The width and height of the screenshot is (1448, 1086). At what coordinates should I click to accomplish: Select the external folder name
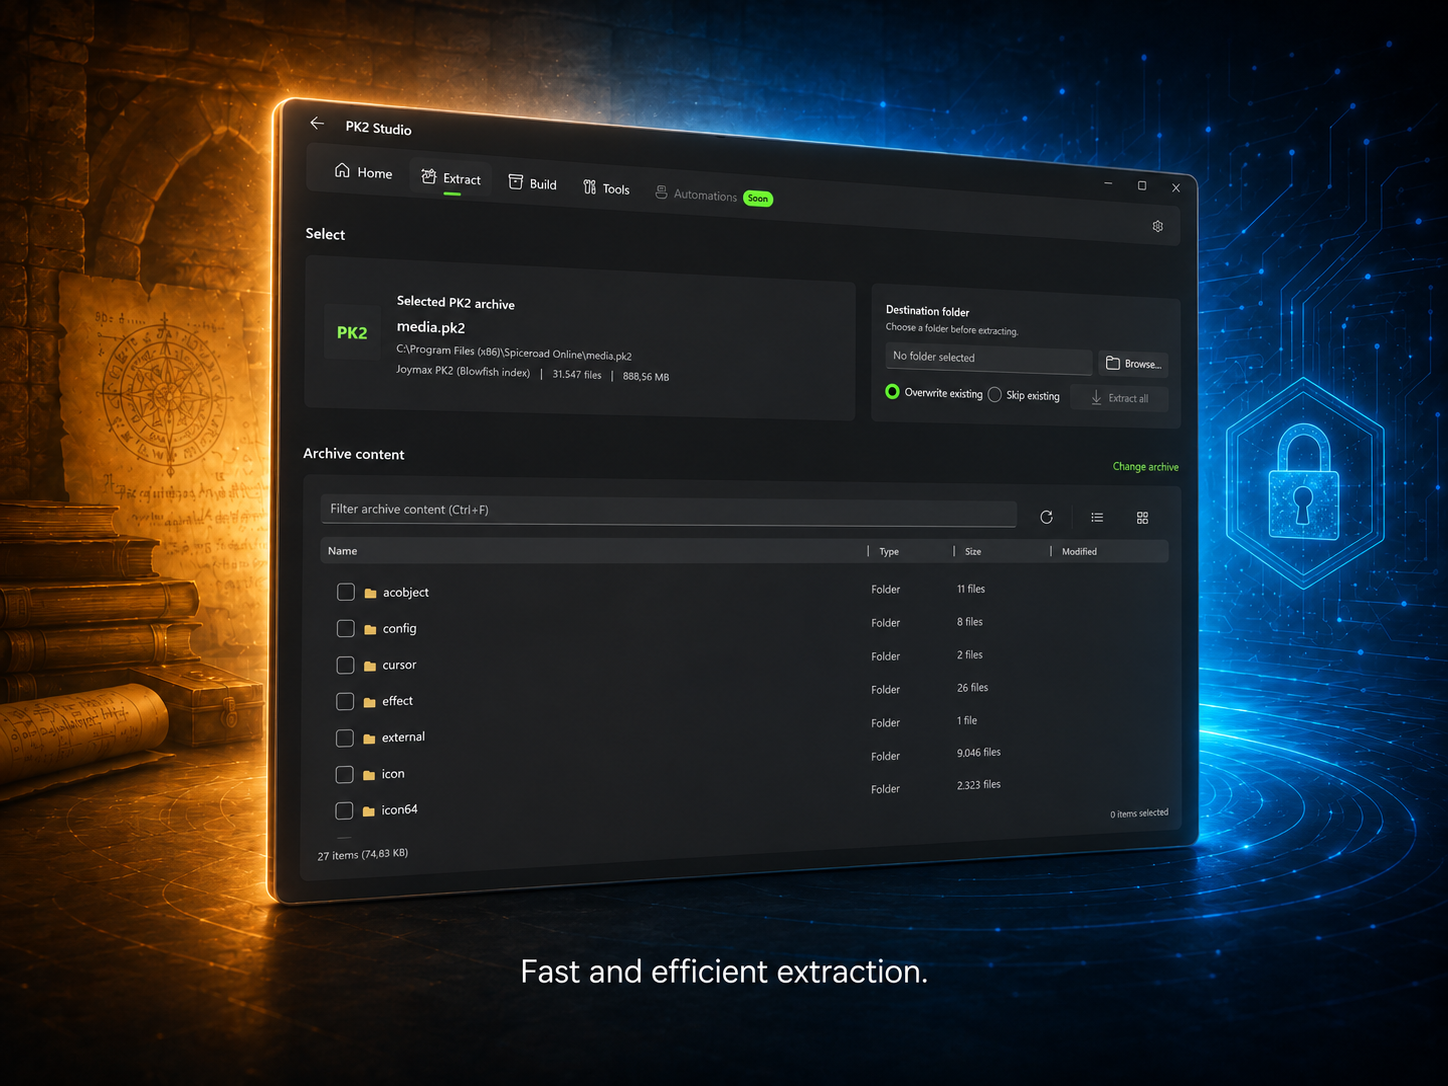pyautogui.click(x=403, y=737)
